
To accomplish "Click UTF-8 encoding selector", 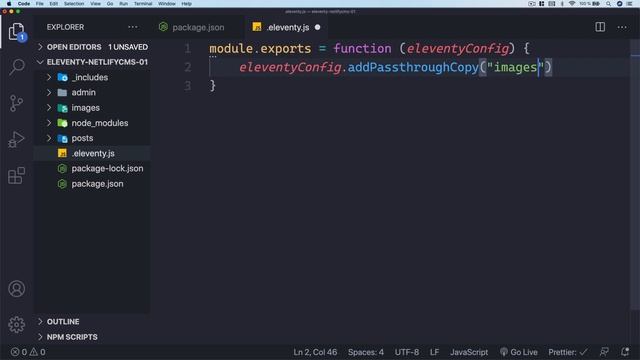I will (407, 352).
